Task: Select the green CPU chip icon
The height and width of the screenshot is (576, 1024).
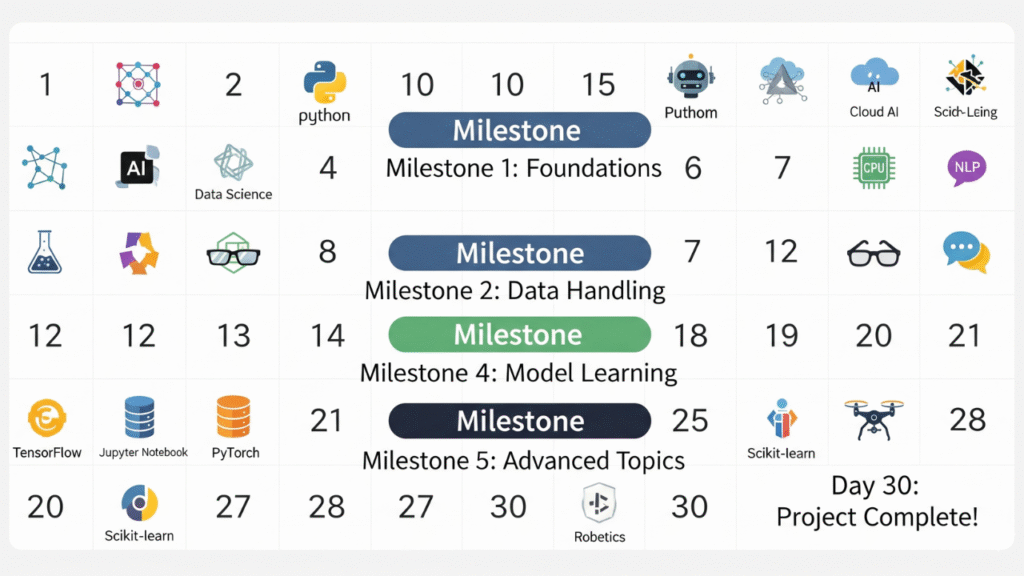Action: [x=874, y=168]
